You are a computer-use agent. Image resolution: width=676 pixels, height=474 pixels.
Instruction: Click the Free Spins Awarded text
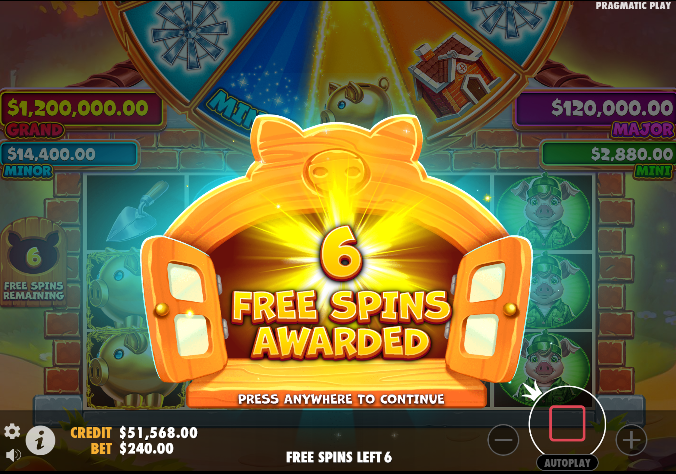tap(341, 324)
